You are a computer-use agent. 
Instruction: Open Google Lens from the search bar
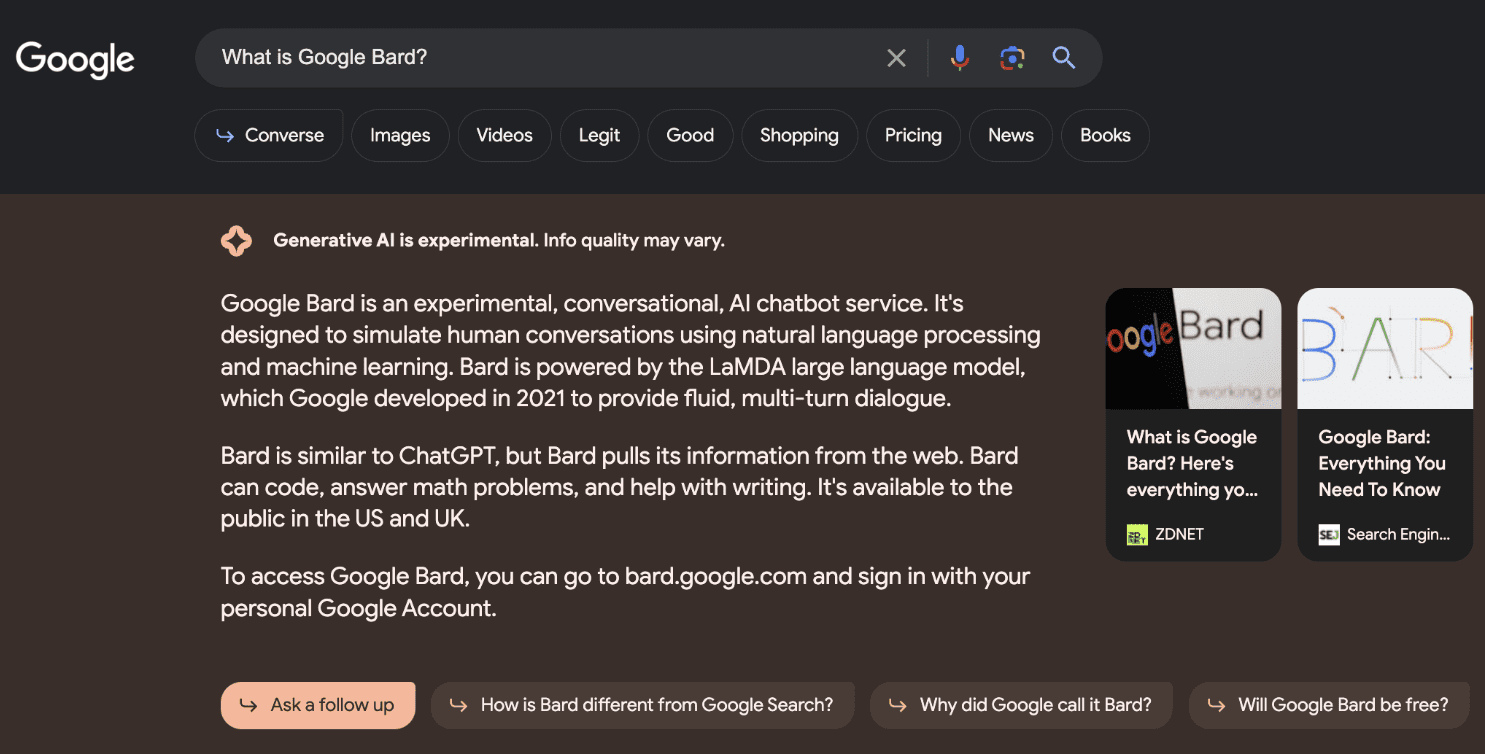click(1012, 57)
